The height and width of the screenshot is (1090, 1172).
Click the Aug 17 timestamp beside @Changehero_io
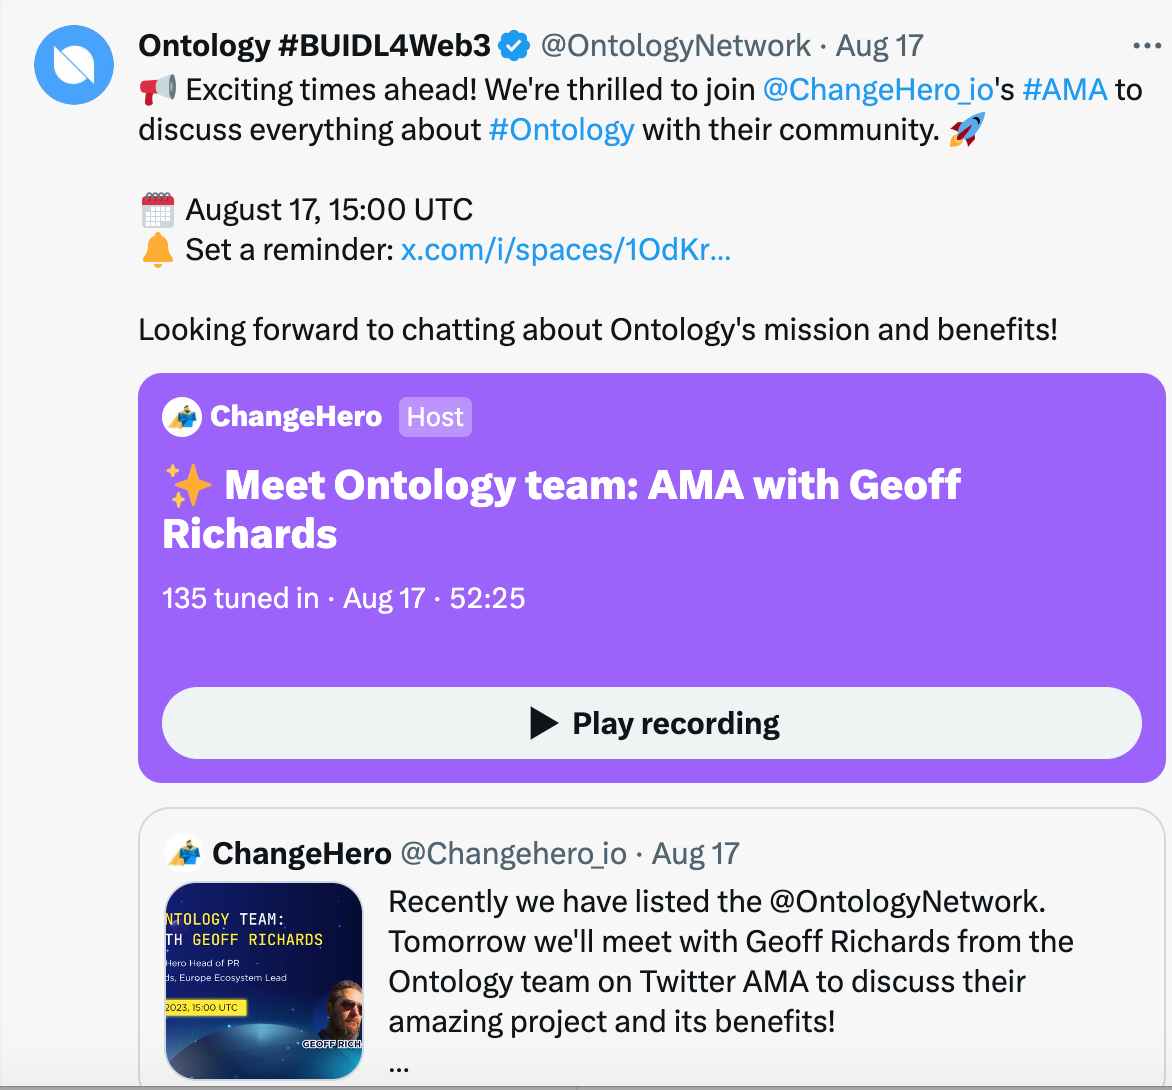695,853
